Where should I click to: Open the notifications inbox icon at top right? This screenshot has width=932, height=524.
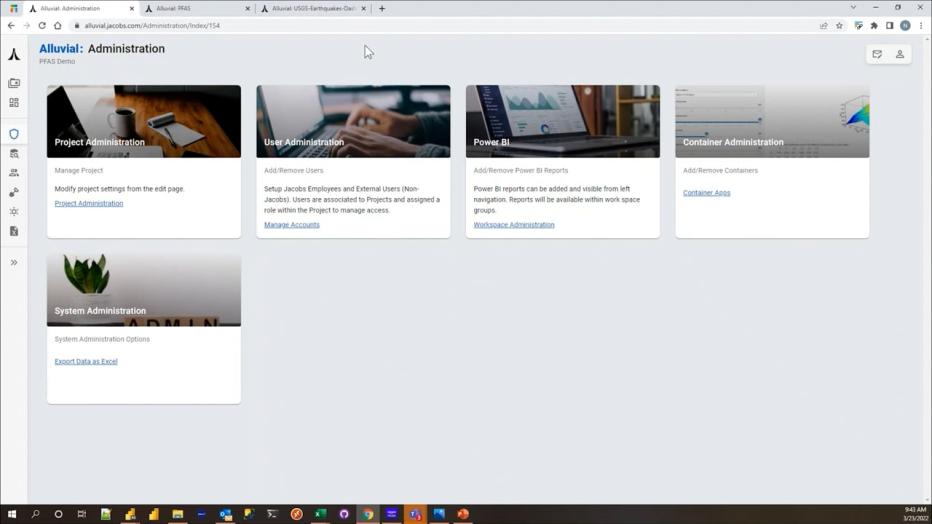(877, 54)
